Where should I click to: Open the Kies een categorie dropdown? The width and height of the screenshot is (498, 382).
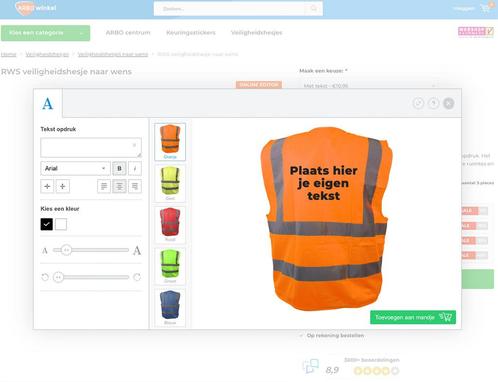(x=45, y=33)
